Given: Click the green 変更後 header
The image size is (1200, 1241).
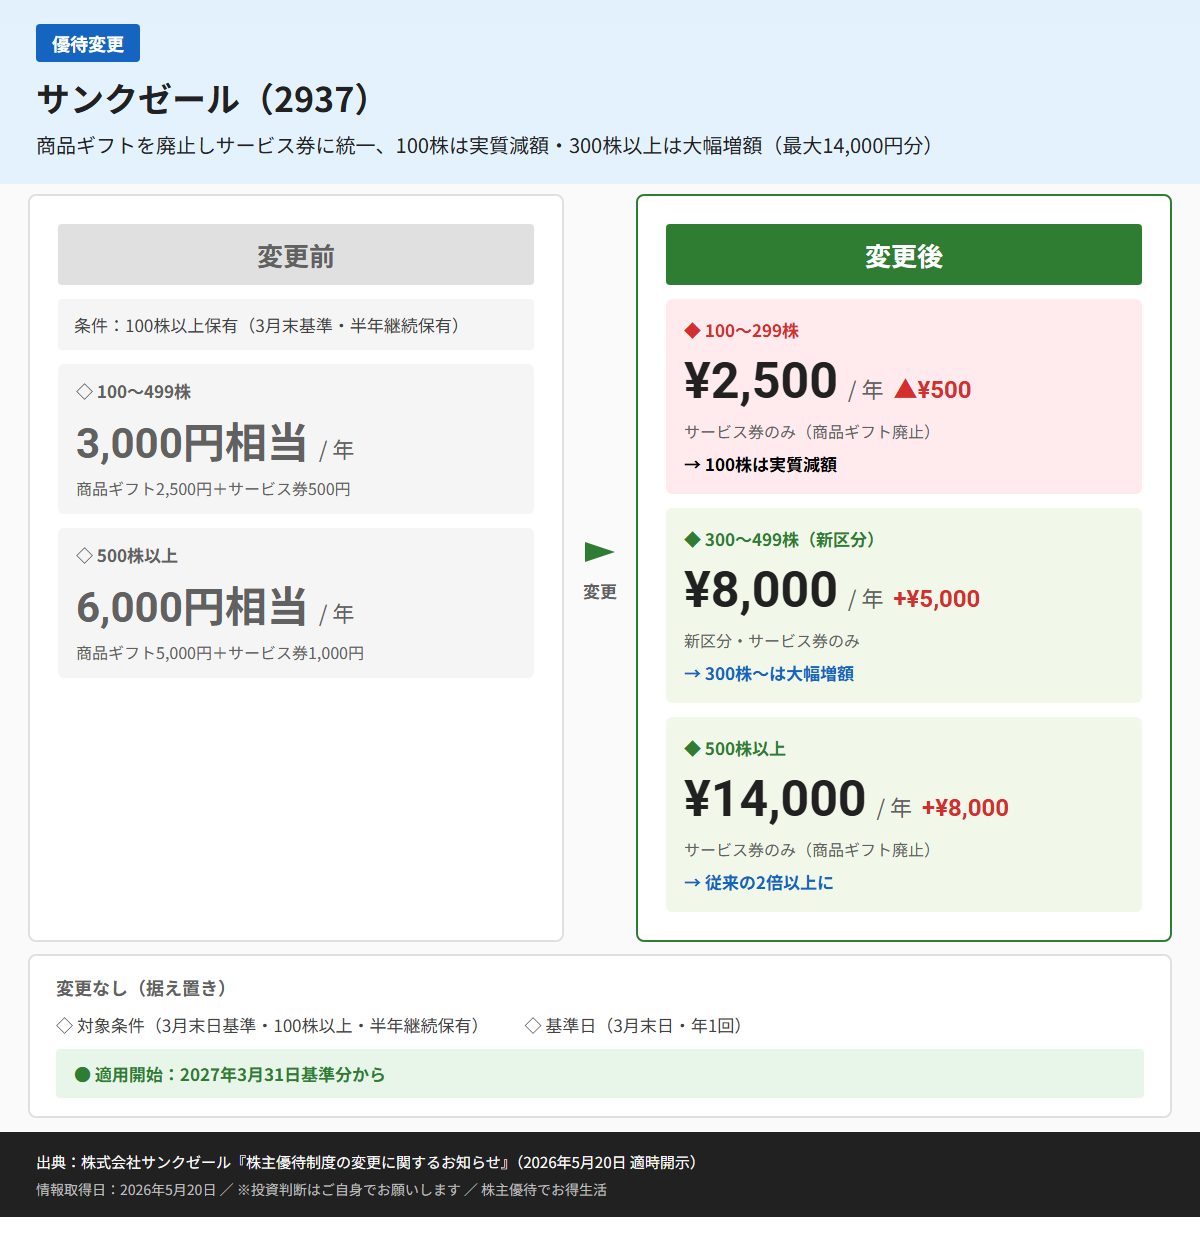Looking at the screenshot, I should coord(904,255).
